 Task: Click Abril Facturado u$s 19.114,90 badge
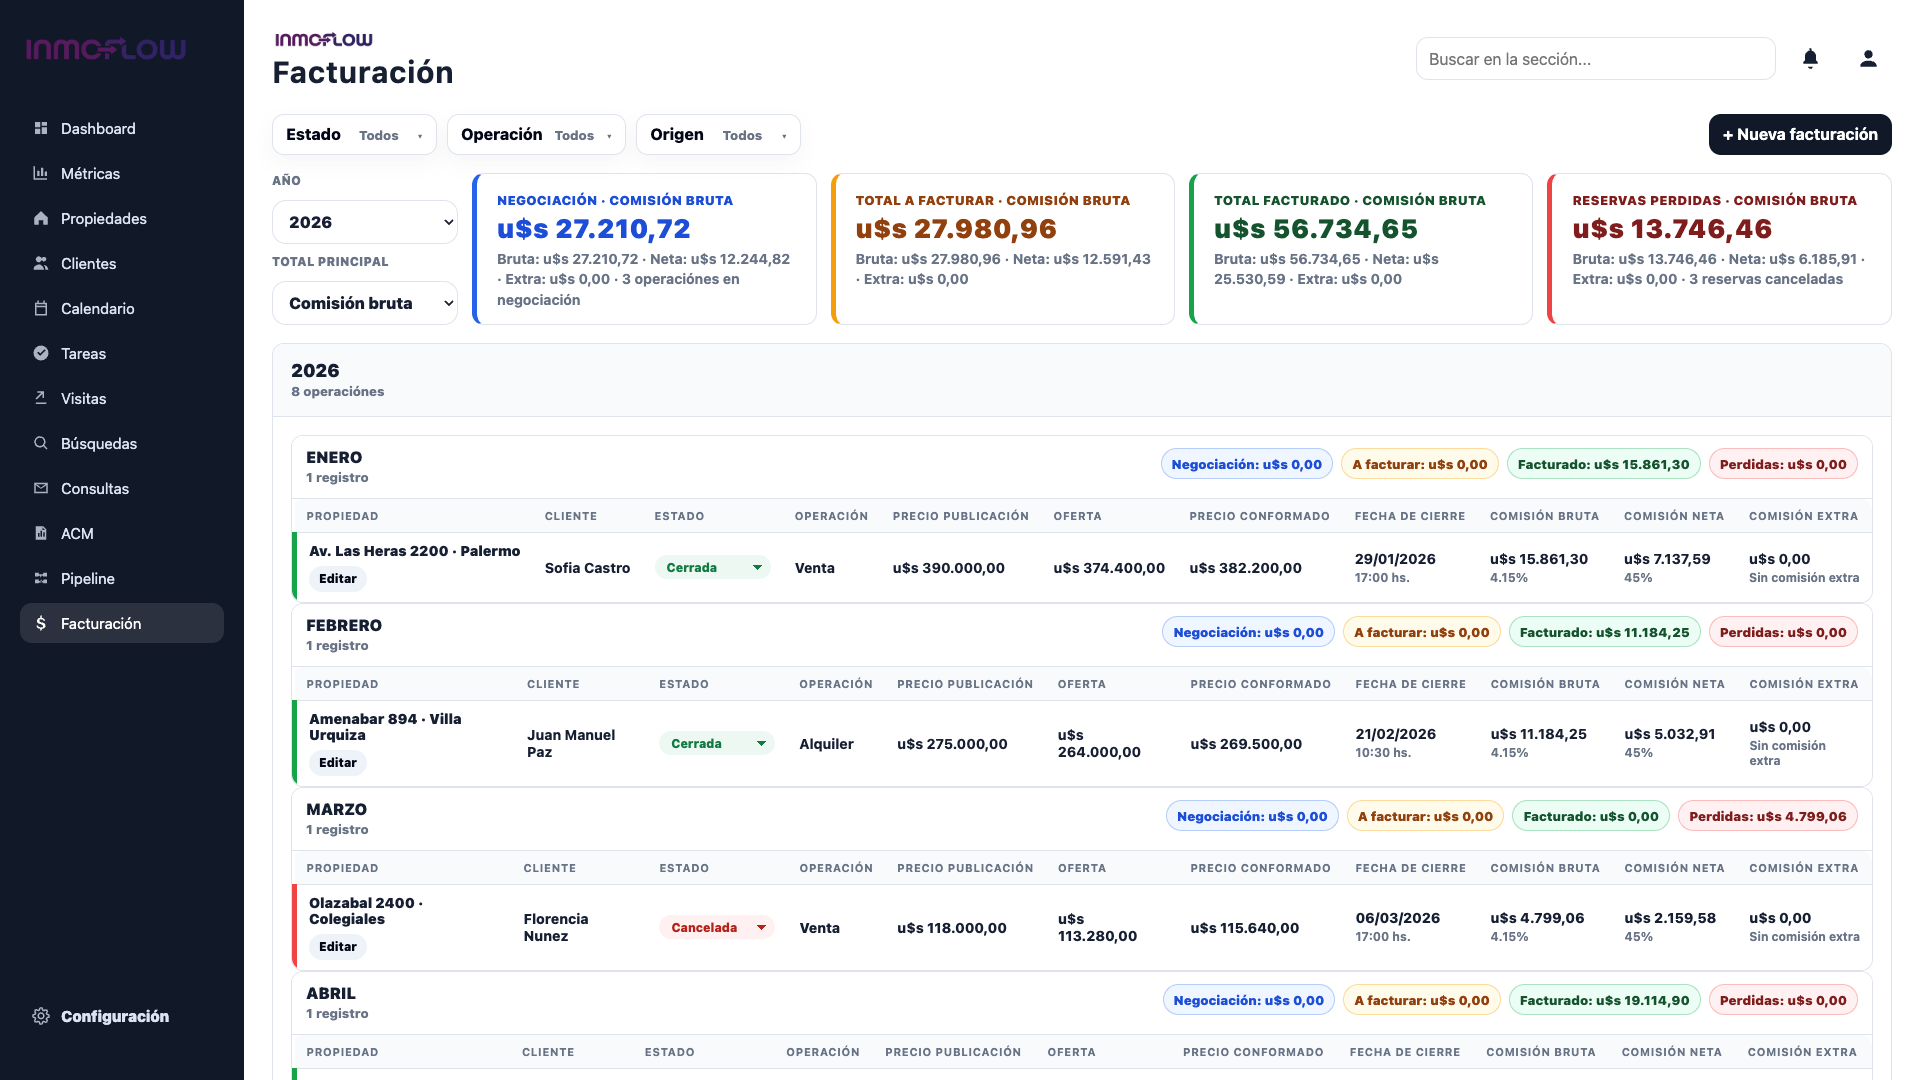tap(1605, 1000)
